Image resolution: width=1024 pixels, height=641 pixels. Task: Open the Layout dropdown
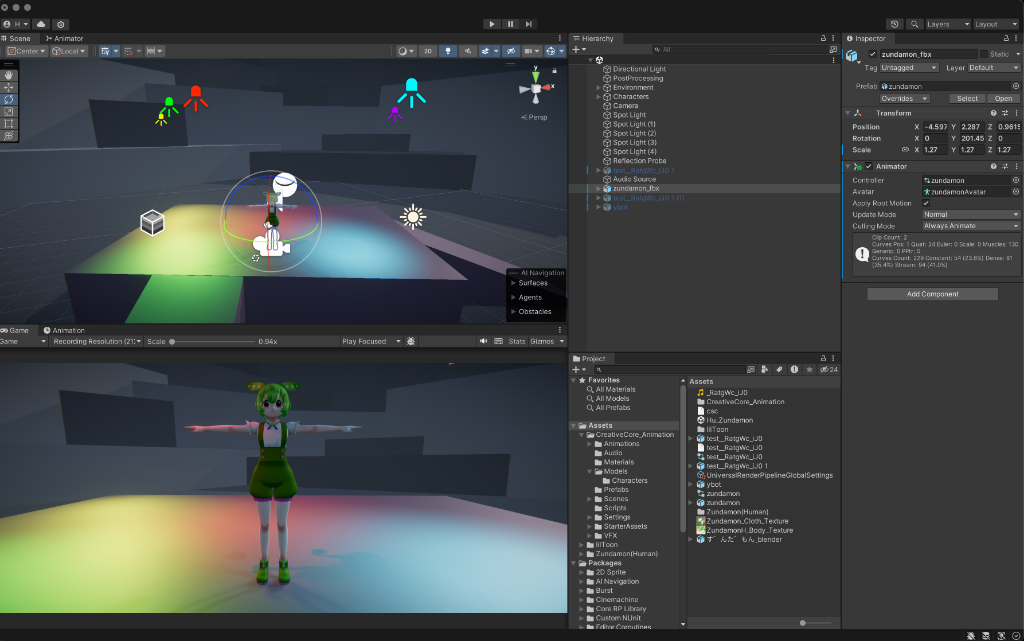point(996,24)
